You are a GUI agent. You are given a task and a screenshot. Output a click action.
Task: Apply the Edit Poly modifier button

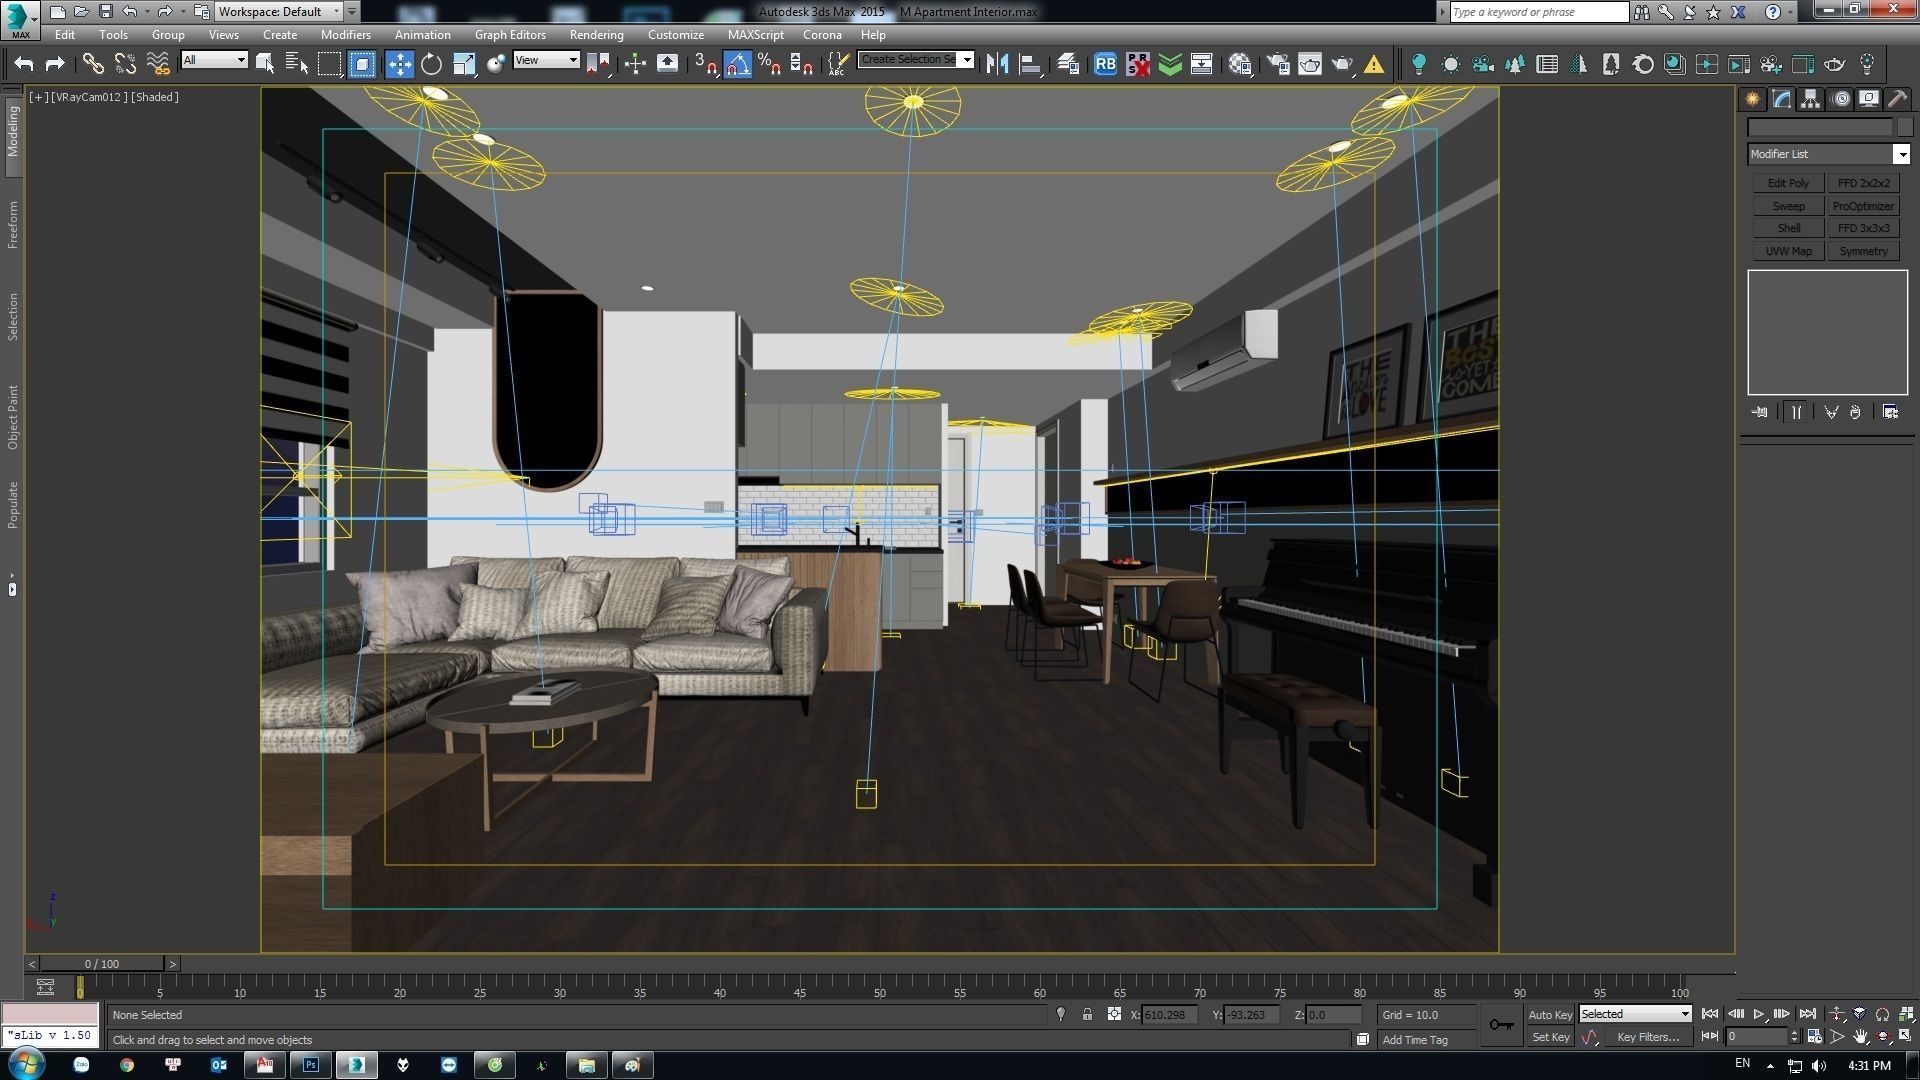(1788, 183)
